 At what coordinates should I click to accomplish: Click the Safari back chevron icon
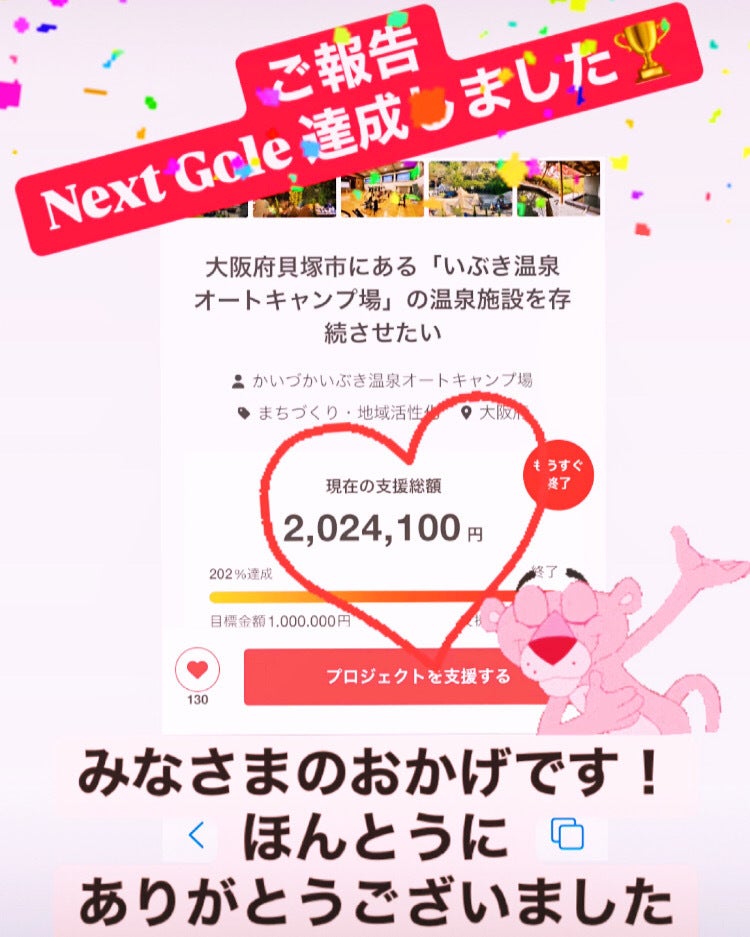196,835
